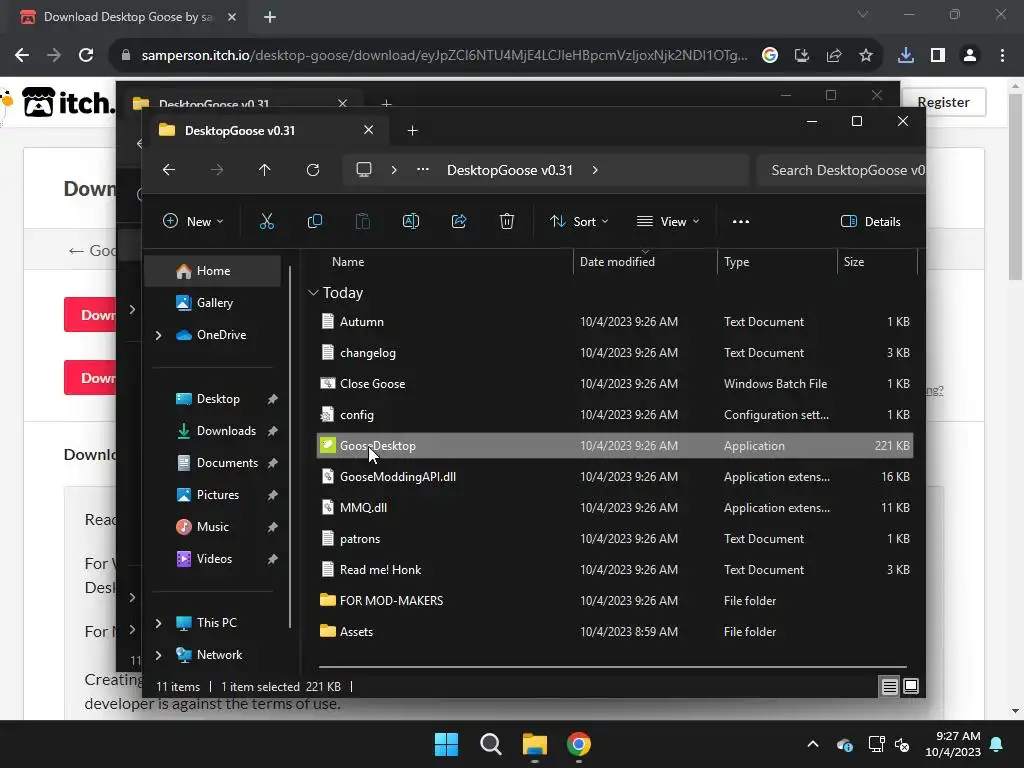The image size is (1024, 768).
Task: Click the Paste clipboard icon
Action: click(x=362, y=221)
